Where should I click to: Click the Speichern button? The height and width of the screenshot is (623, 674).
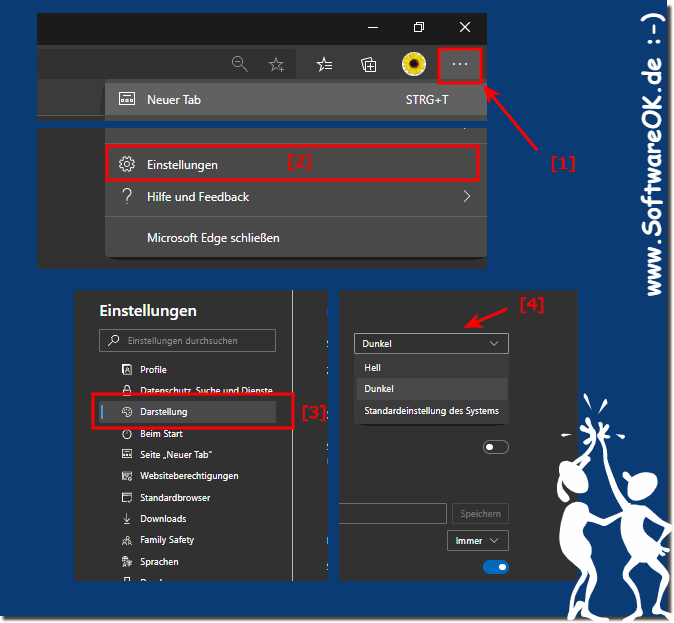pyautogui.click(x=480, y=513)
